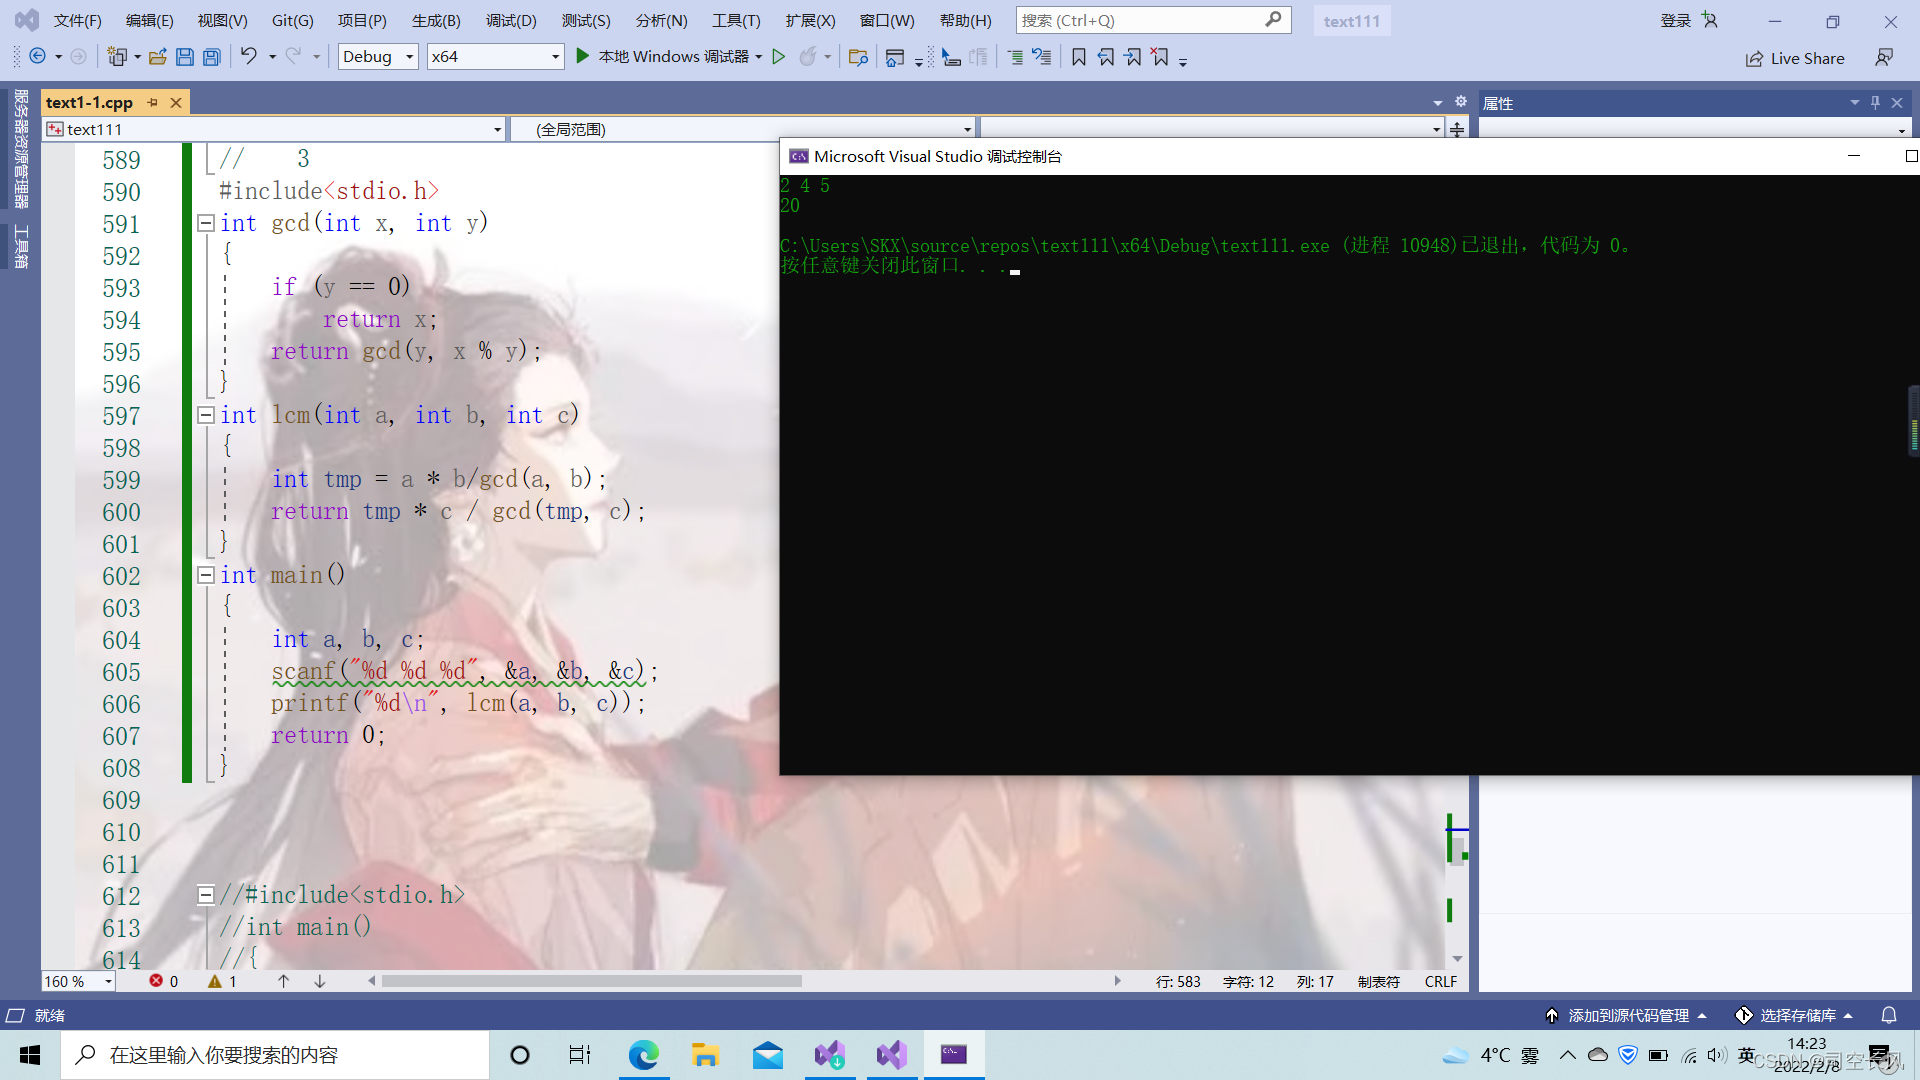
Task: Collapse the main function code block
Action: pyautogui.click(x=205, y=575)
